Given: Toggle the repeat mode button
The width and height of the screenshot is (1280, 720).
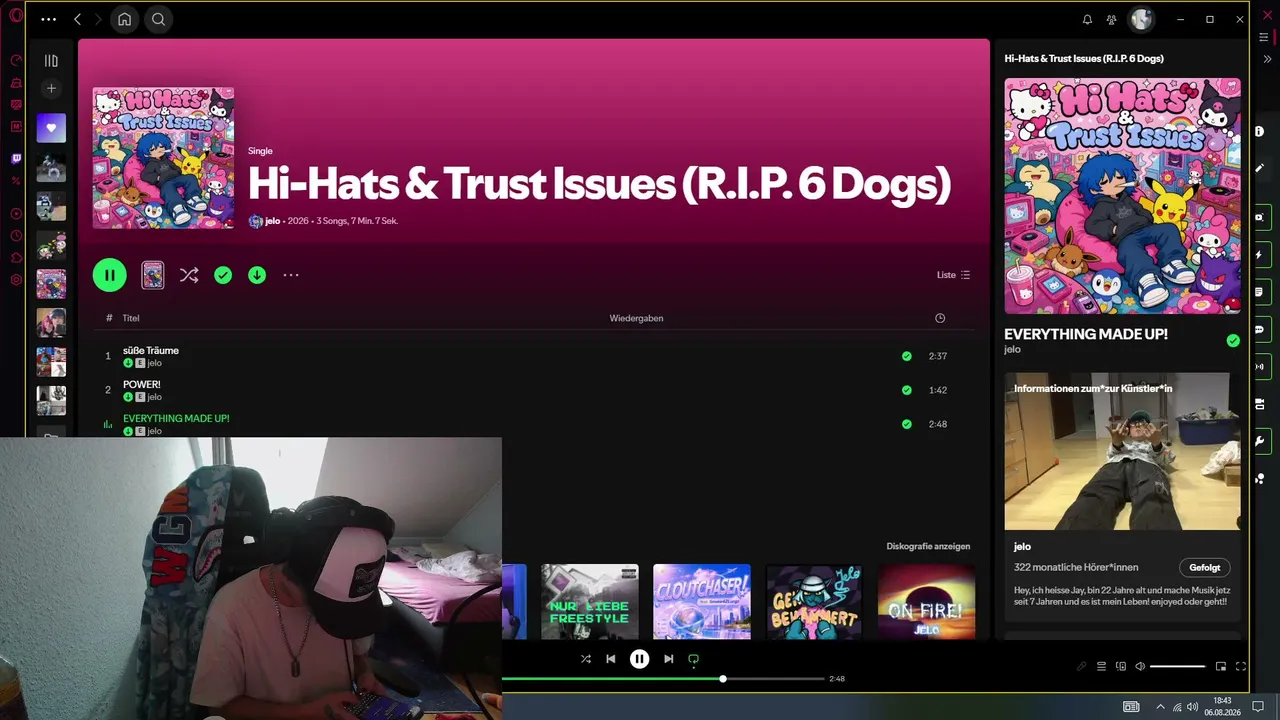Looking at the screenshot, I should pyautogui.click(x=693, y=659).
